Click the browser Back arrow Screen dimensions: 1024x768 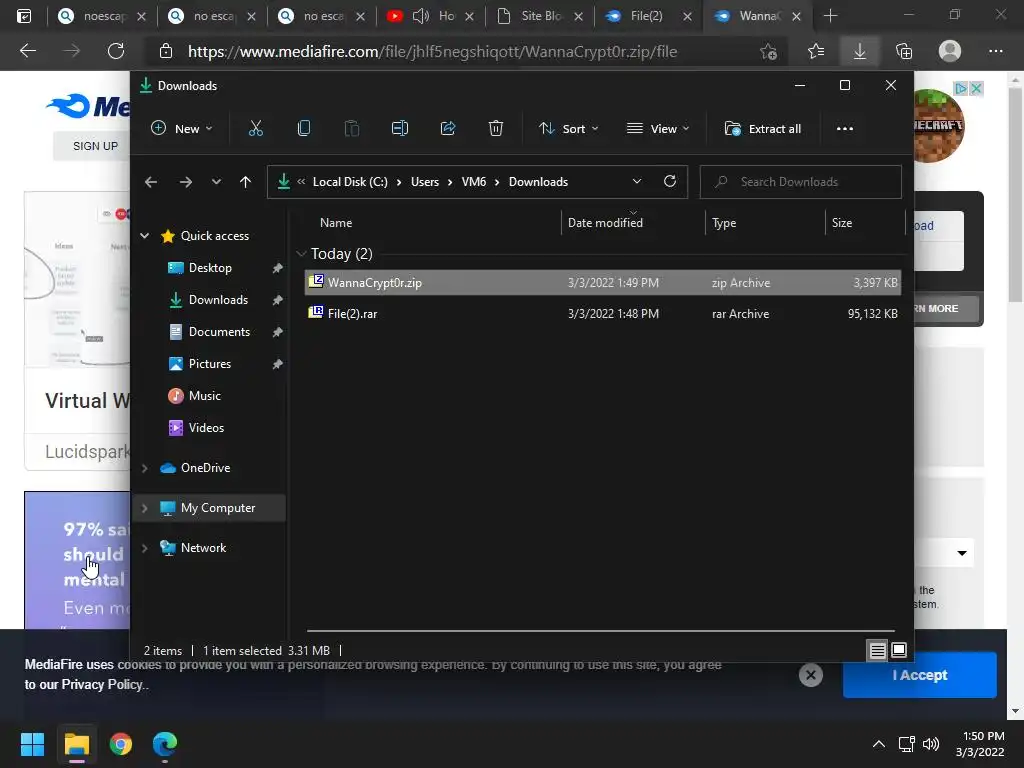[28, 51]
